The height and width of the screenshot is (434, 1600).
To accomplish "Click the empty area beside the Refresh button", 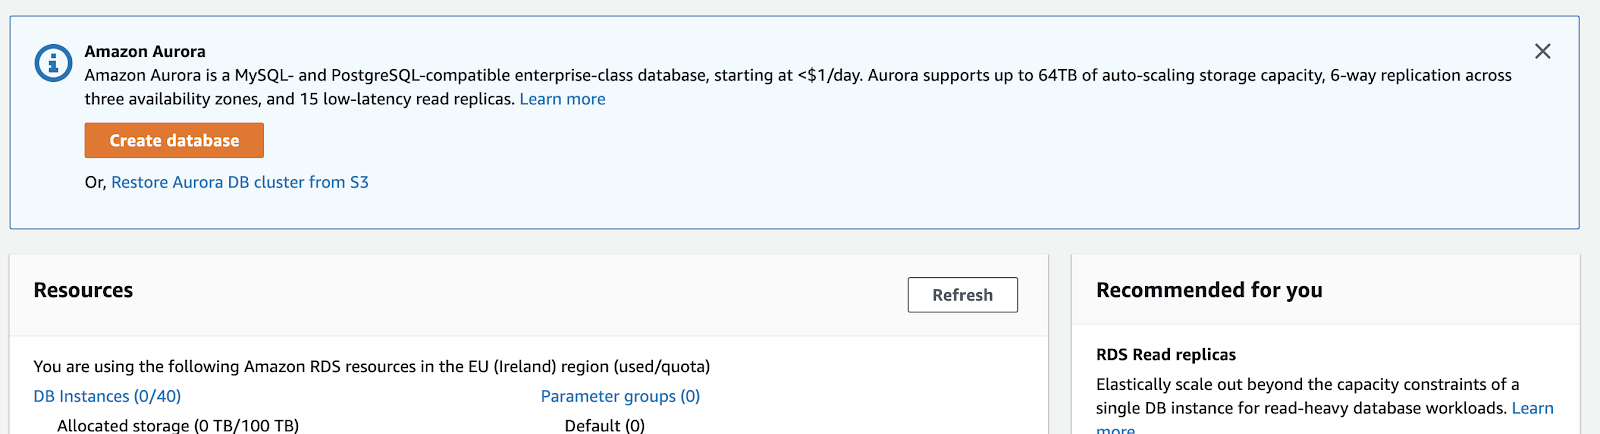I will tap(520, 295).
